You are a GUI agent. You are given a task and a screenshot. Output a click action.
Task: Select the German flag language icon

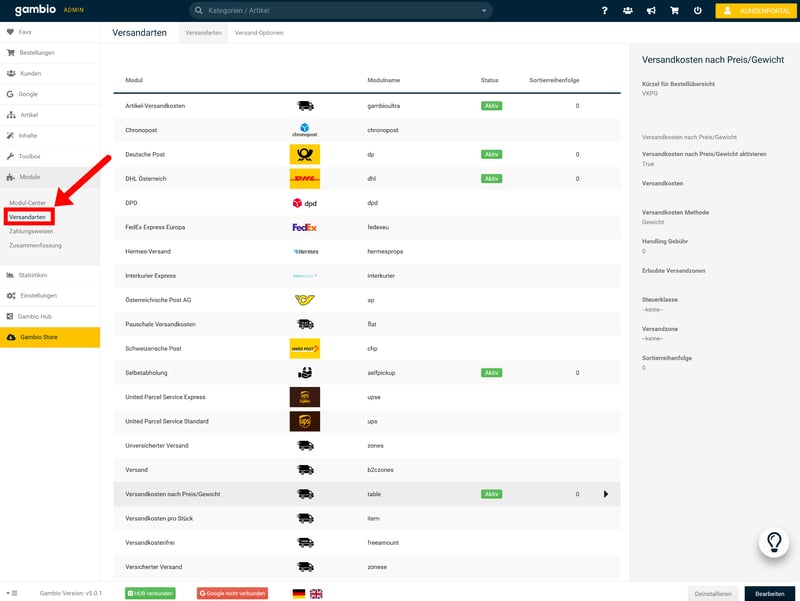(298, 593)
